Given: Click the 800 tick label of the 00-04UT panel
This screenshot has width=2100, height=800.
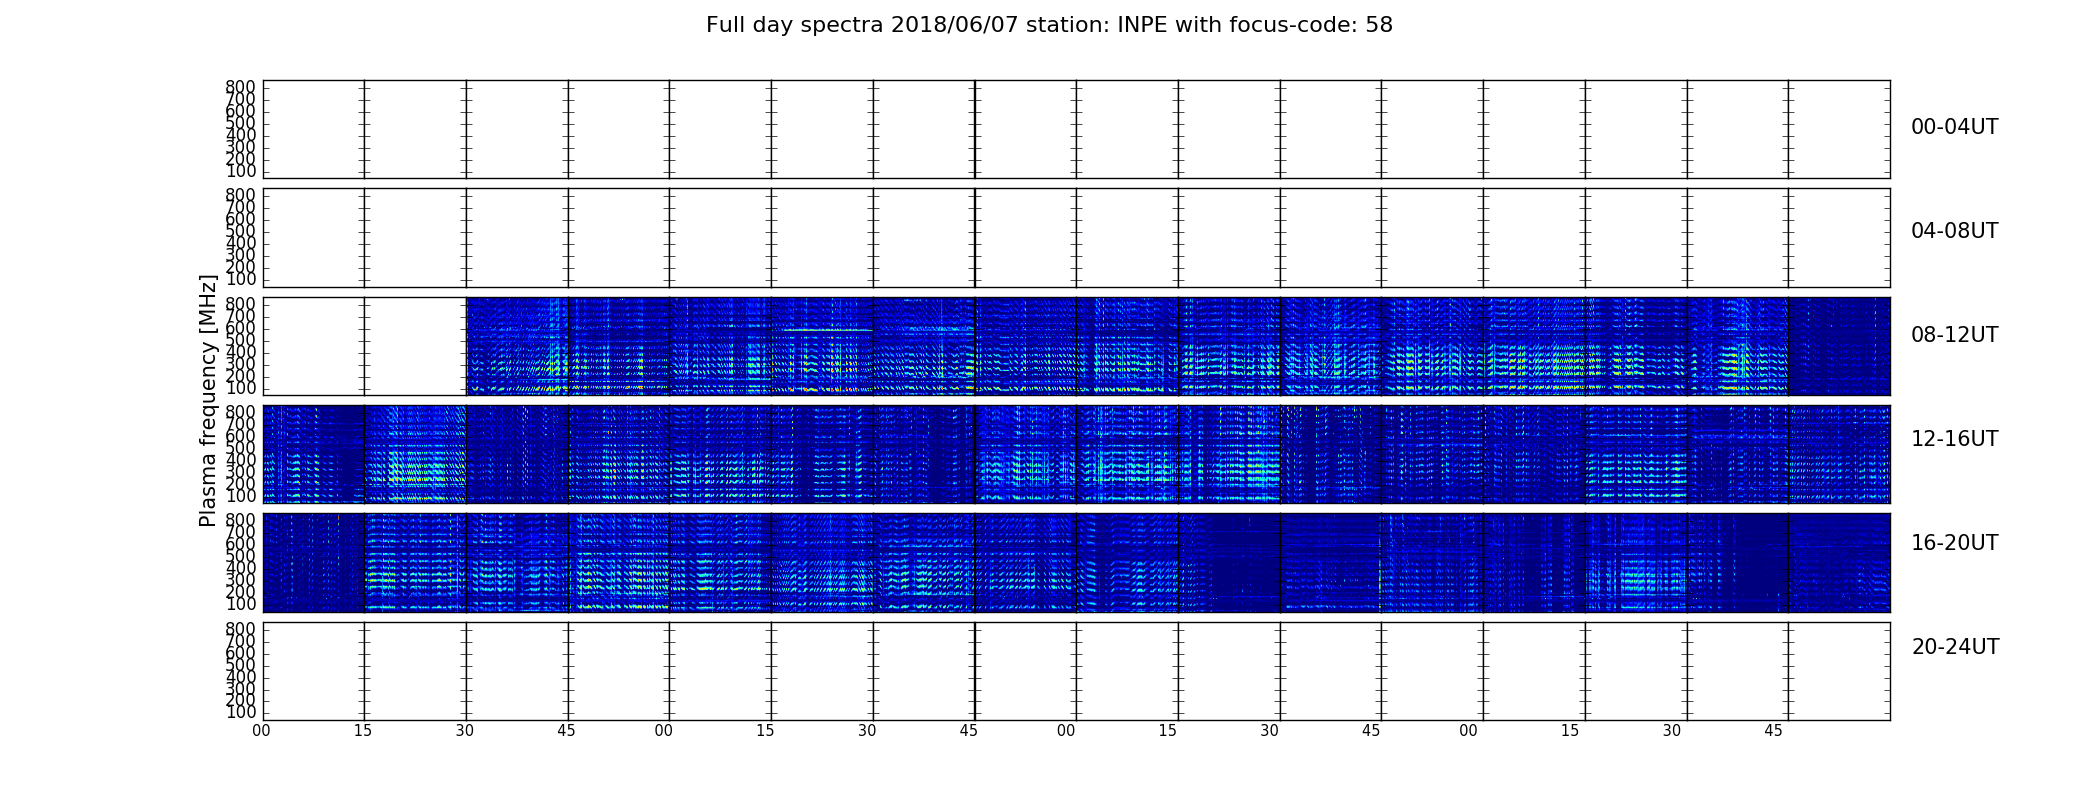Looking at the screenshot, I should tap(240, 87).
